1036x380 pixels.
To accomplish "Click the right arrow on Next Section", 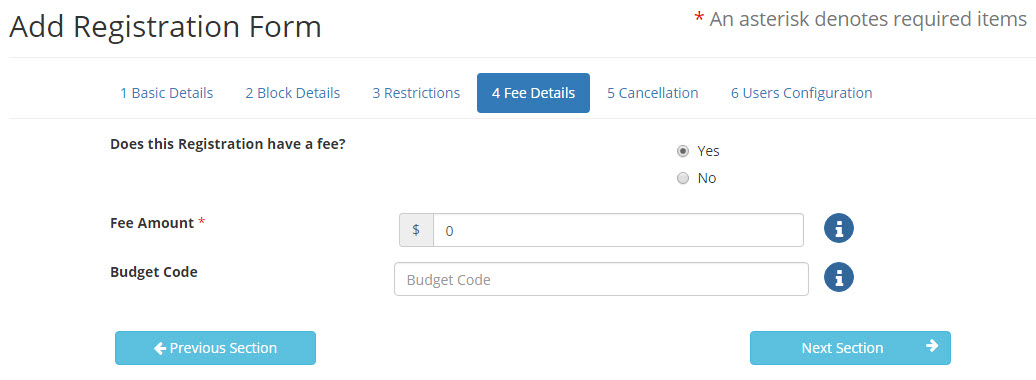I will (932, 346).
